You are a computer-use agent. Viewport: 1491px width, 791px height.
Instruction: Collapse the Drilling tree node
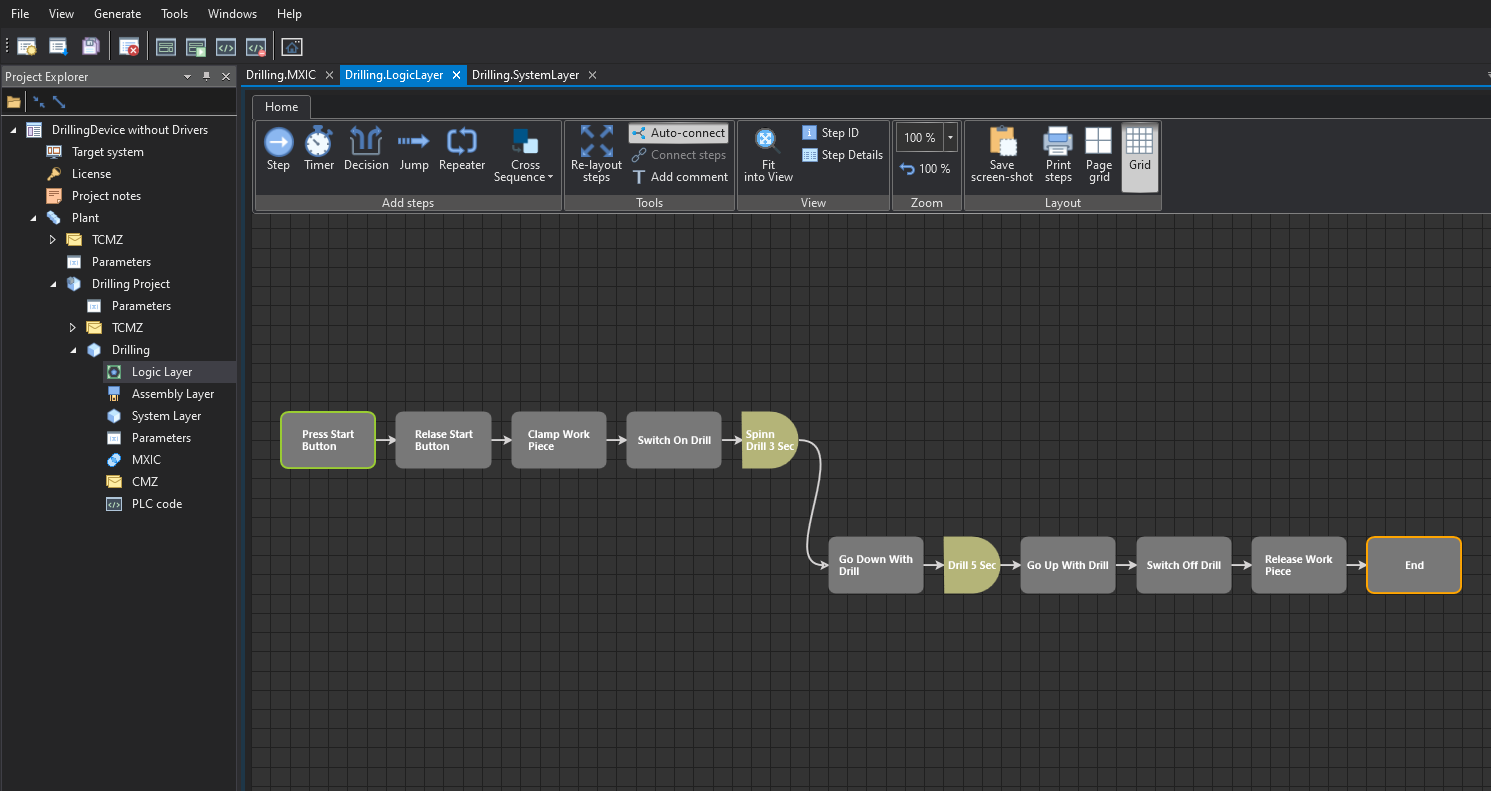click(74, 350)
